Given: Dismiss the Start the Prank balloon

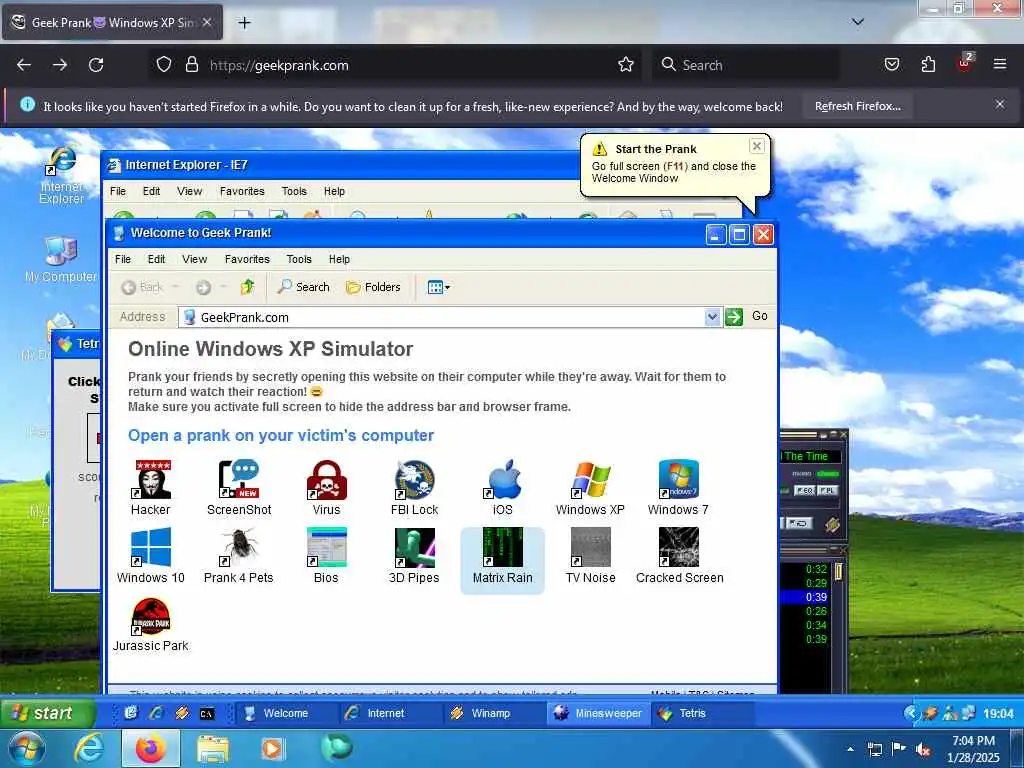Looking at the screenshot, I should pos(756,146).
